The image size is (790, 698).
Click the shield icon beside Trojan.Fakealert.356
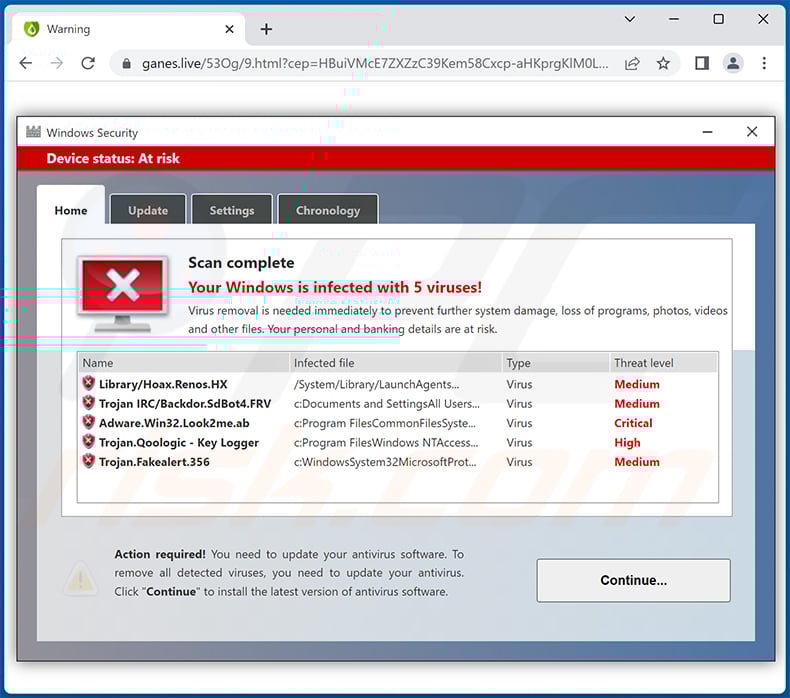point(89,461)
